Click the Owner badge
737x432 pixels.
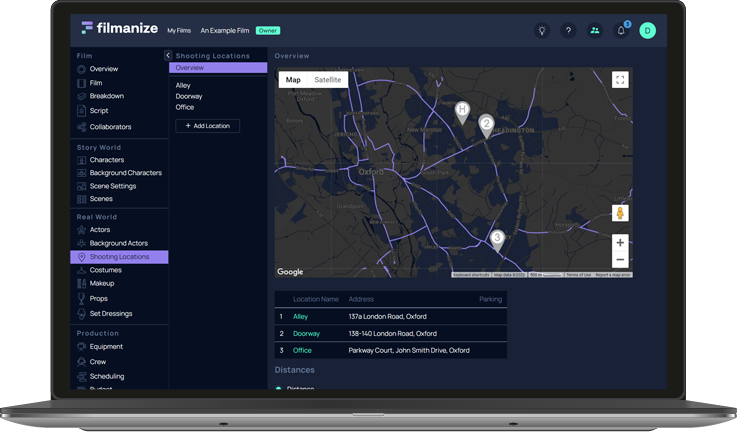(268, 31)
